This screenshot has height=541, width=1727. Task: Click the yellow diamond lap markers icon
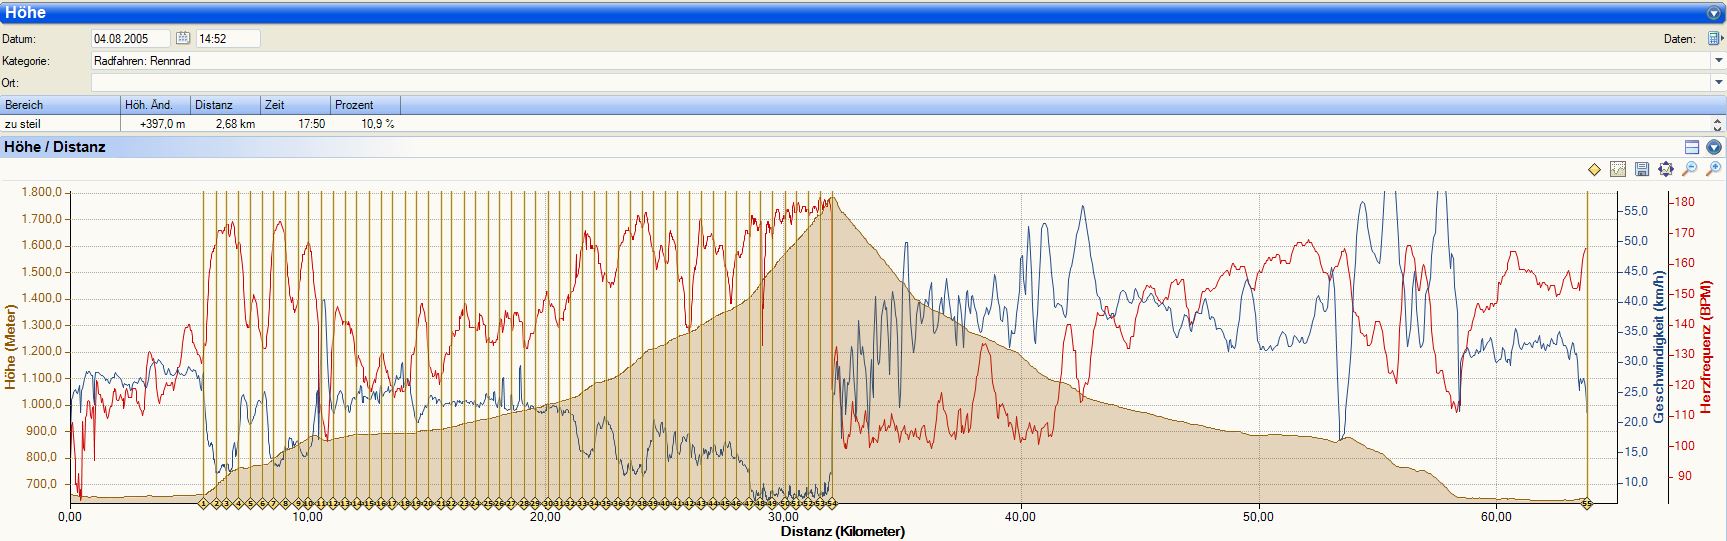pos(1594,170)
